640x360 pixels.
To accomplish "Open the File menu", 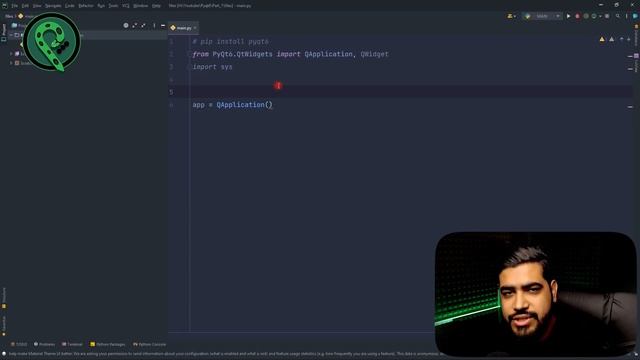I will click(14, 6).
